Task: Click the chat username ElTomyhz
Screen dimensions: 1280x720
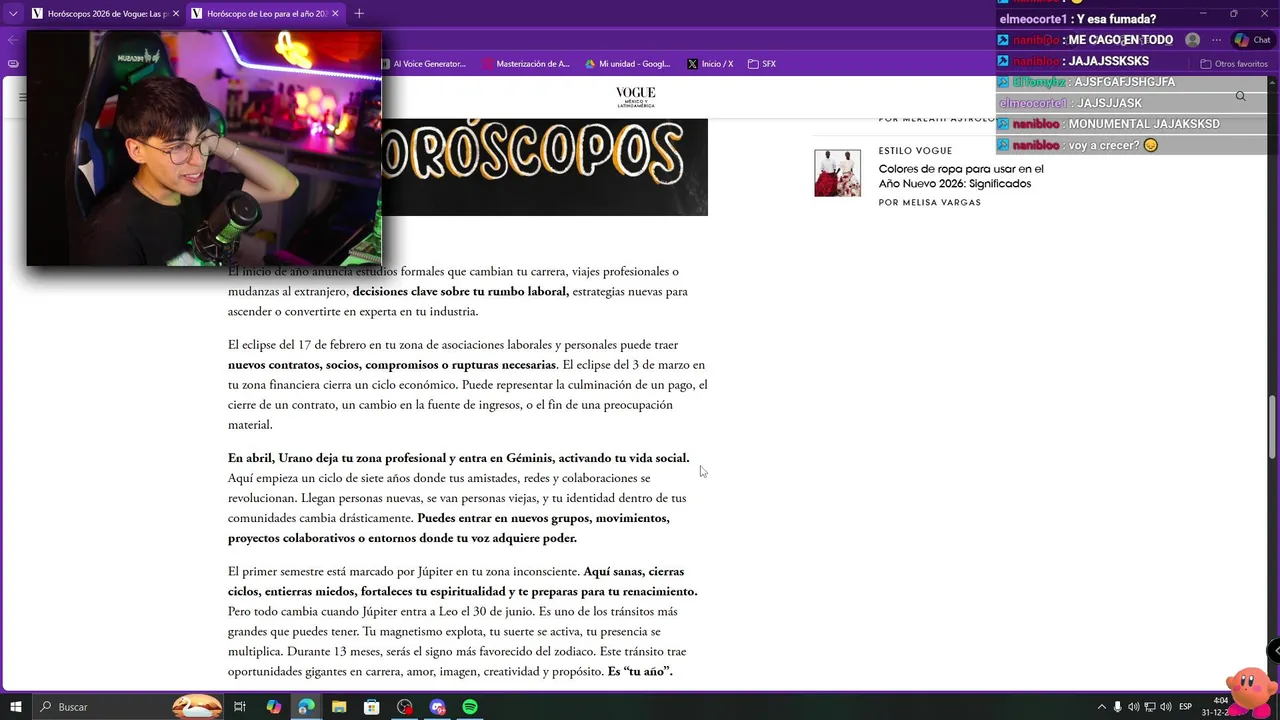Action: pyautogui.click(x=1038, y=82)
